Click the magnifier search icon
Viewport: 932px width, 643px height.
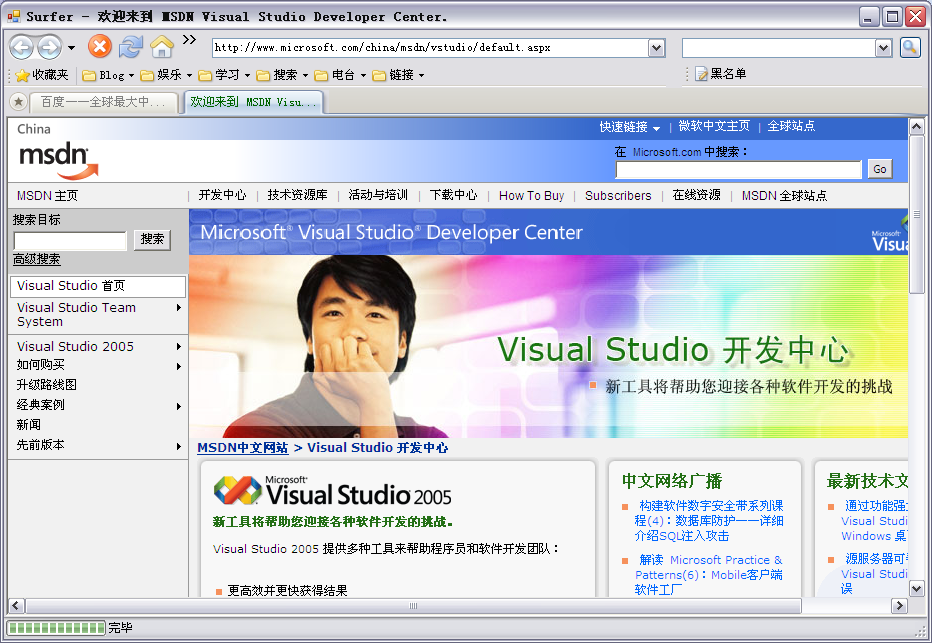[x=910, y=47]
